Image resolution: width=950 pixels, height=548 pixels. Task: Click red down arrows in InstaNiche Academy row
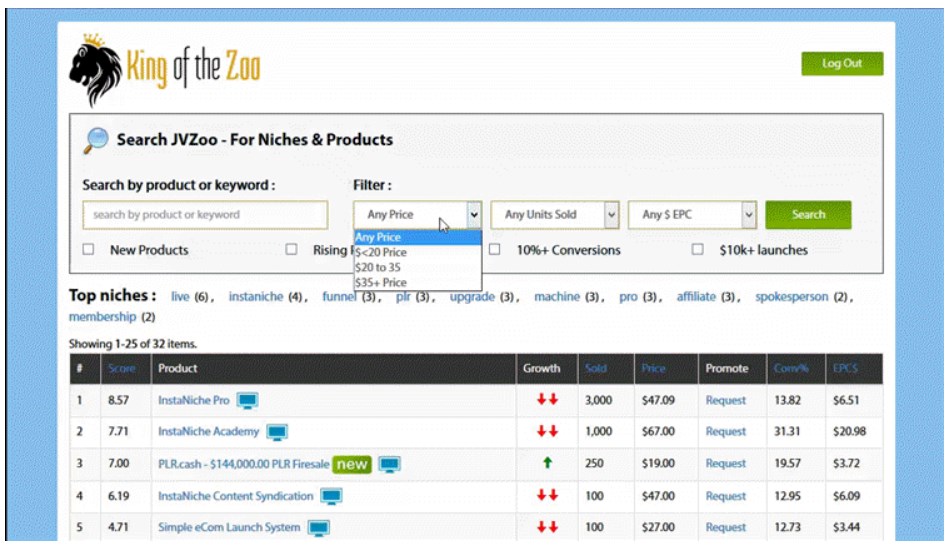point(547,431)
